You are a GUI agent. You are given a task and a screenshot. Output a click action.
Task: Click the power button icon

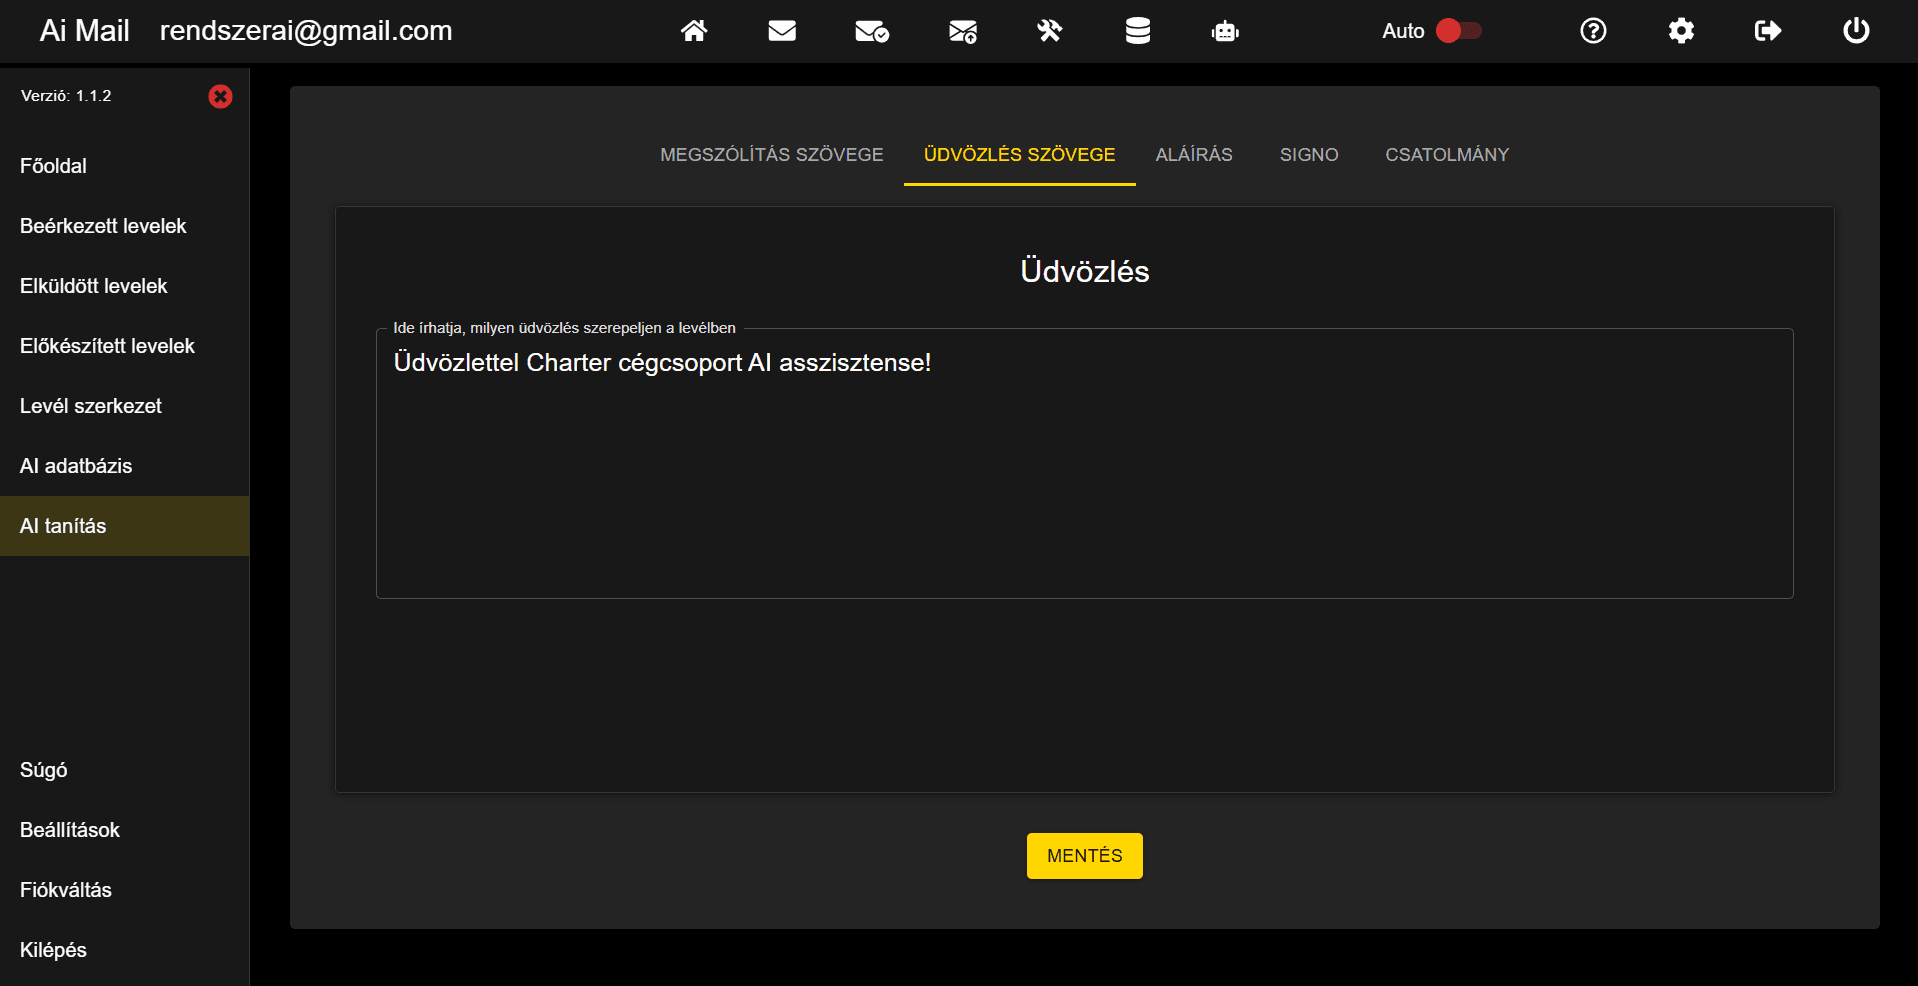click(1856, 31)
